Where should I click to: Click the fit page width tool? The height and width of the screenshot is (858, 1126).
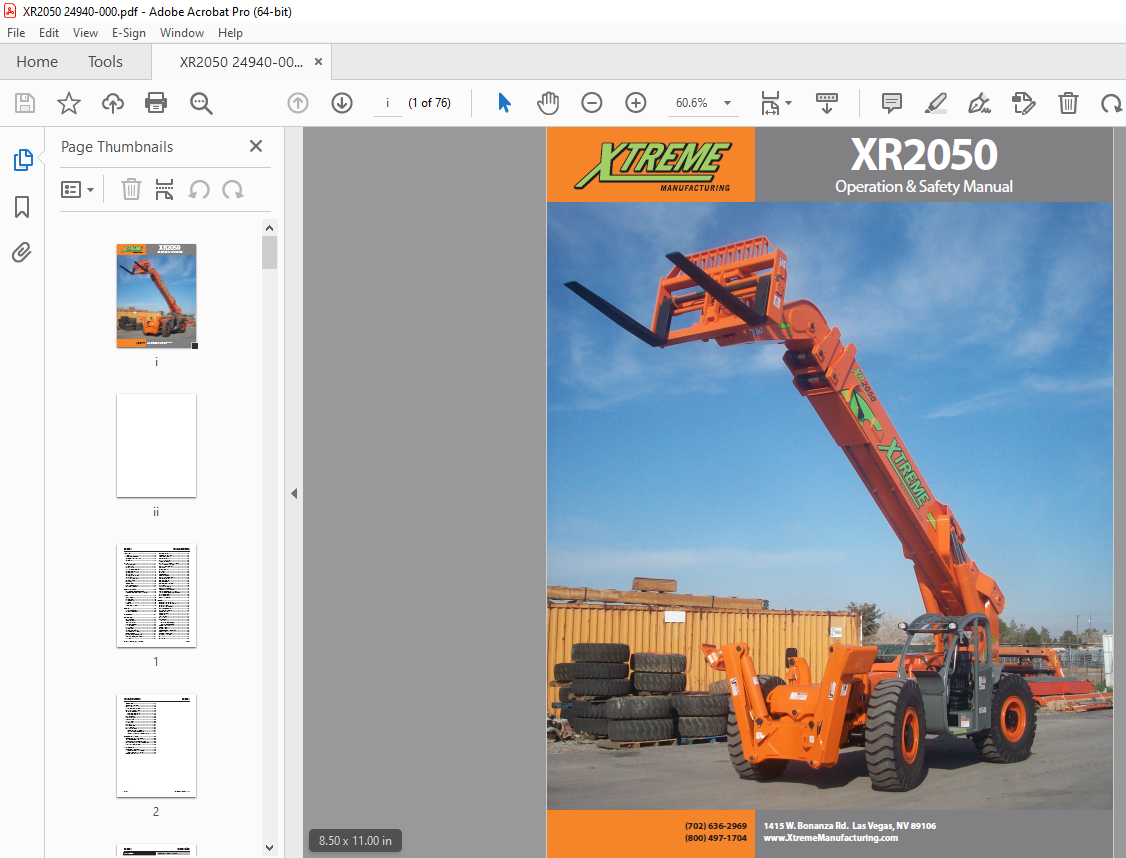click(770, 103)
